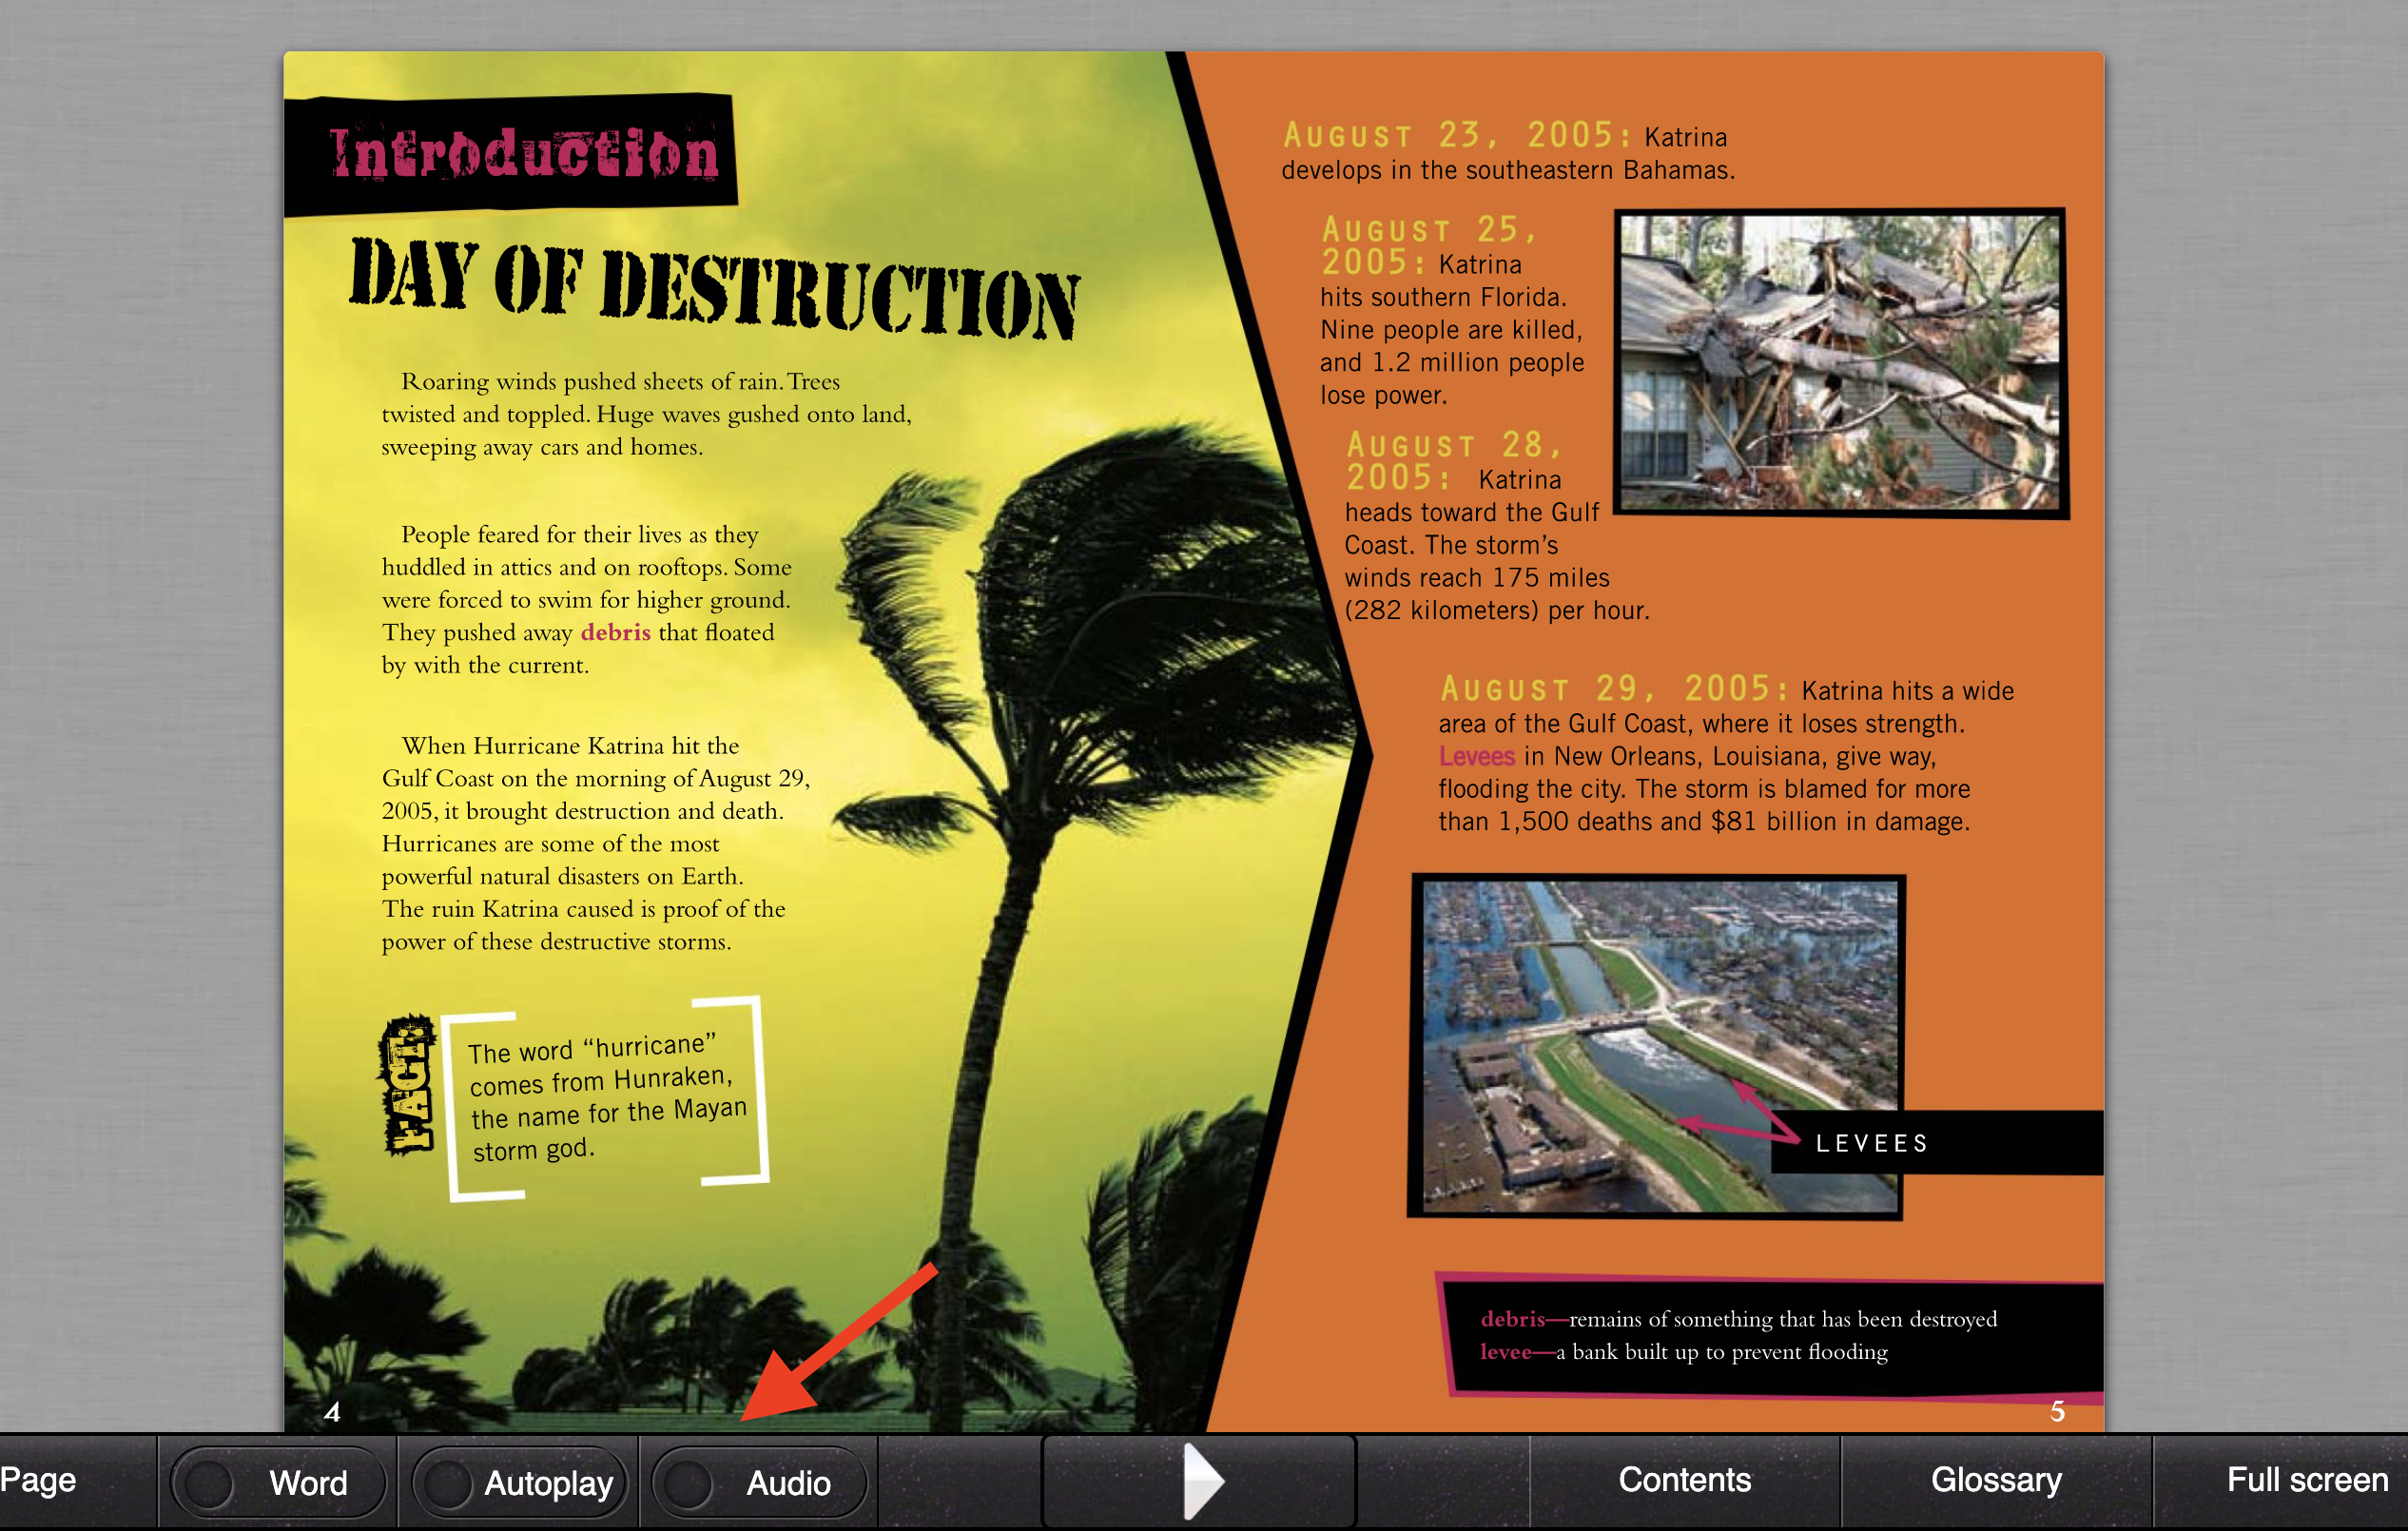This screenshot has height=1531, width=2408.
Task: Click the play arrow button
Action: tap(1199, 1481)
